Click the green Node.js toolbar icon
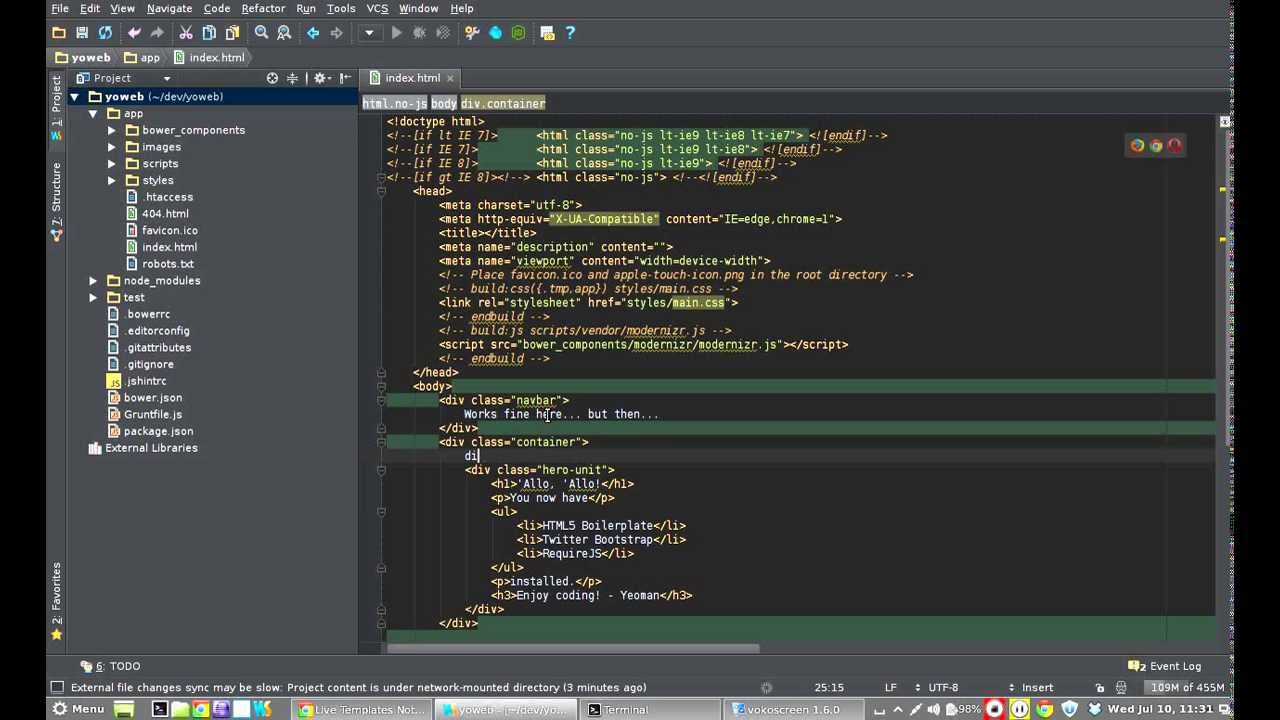Image resolution: width=1280 pixels, height=720 pixels. tap(518, 33)
